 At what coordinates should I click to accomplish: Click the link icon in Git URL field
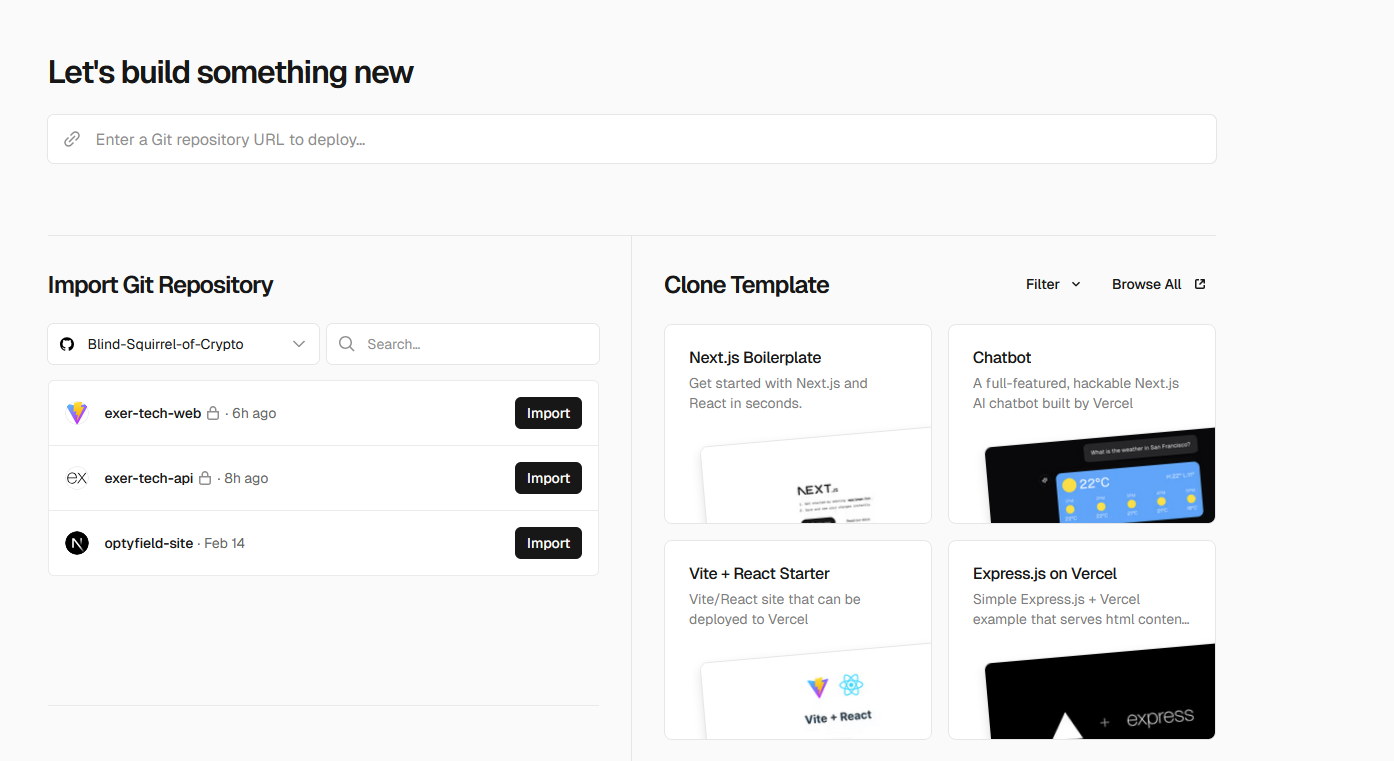pos(72,139)
